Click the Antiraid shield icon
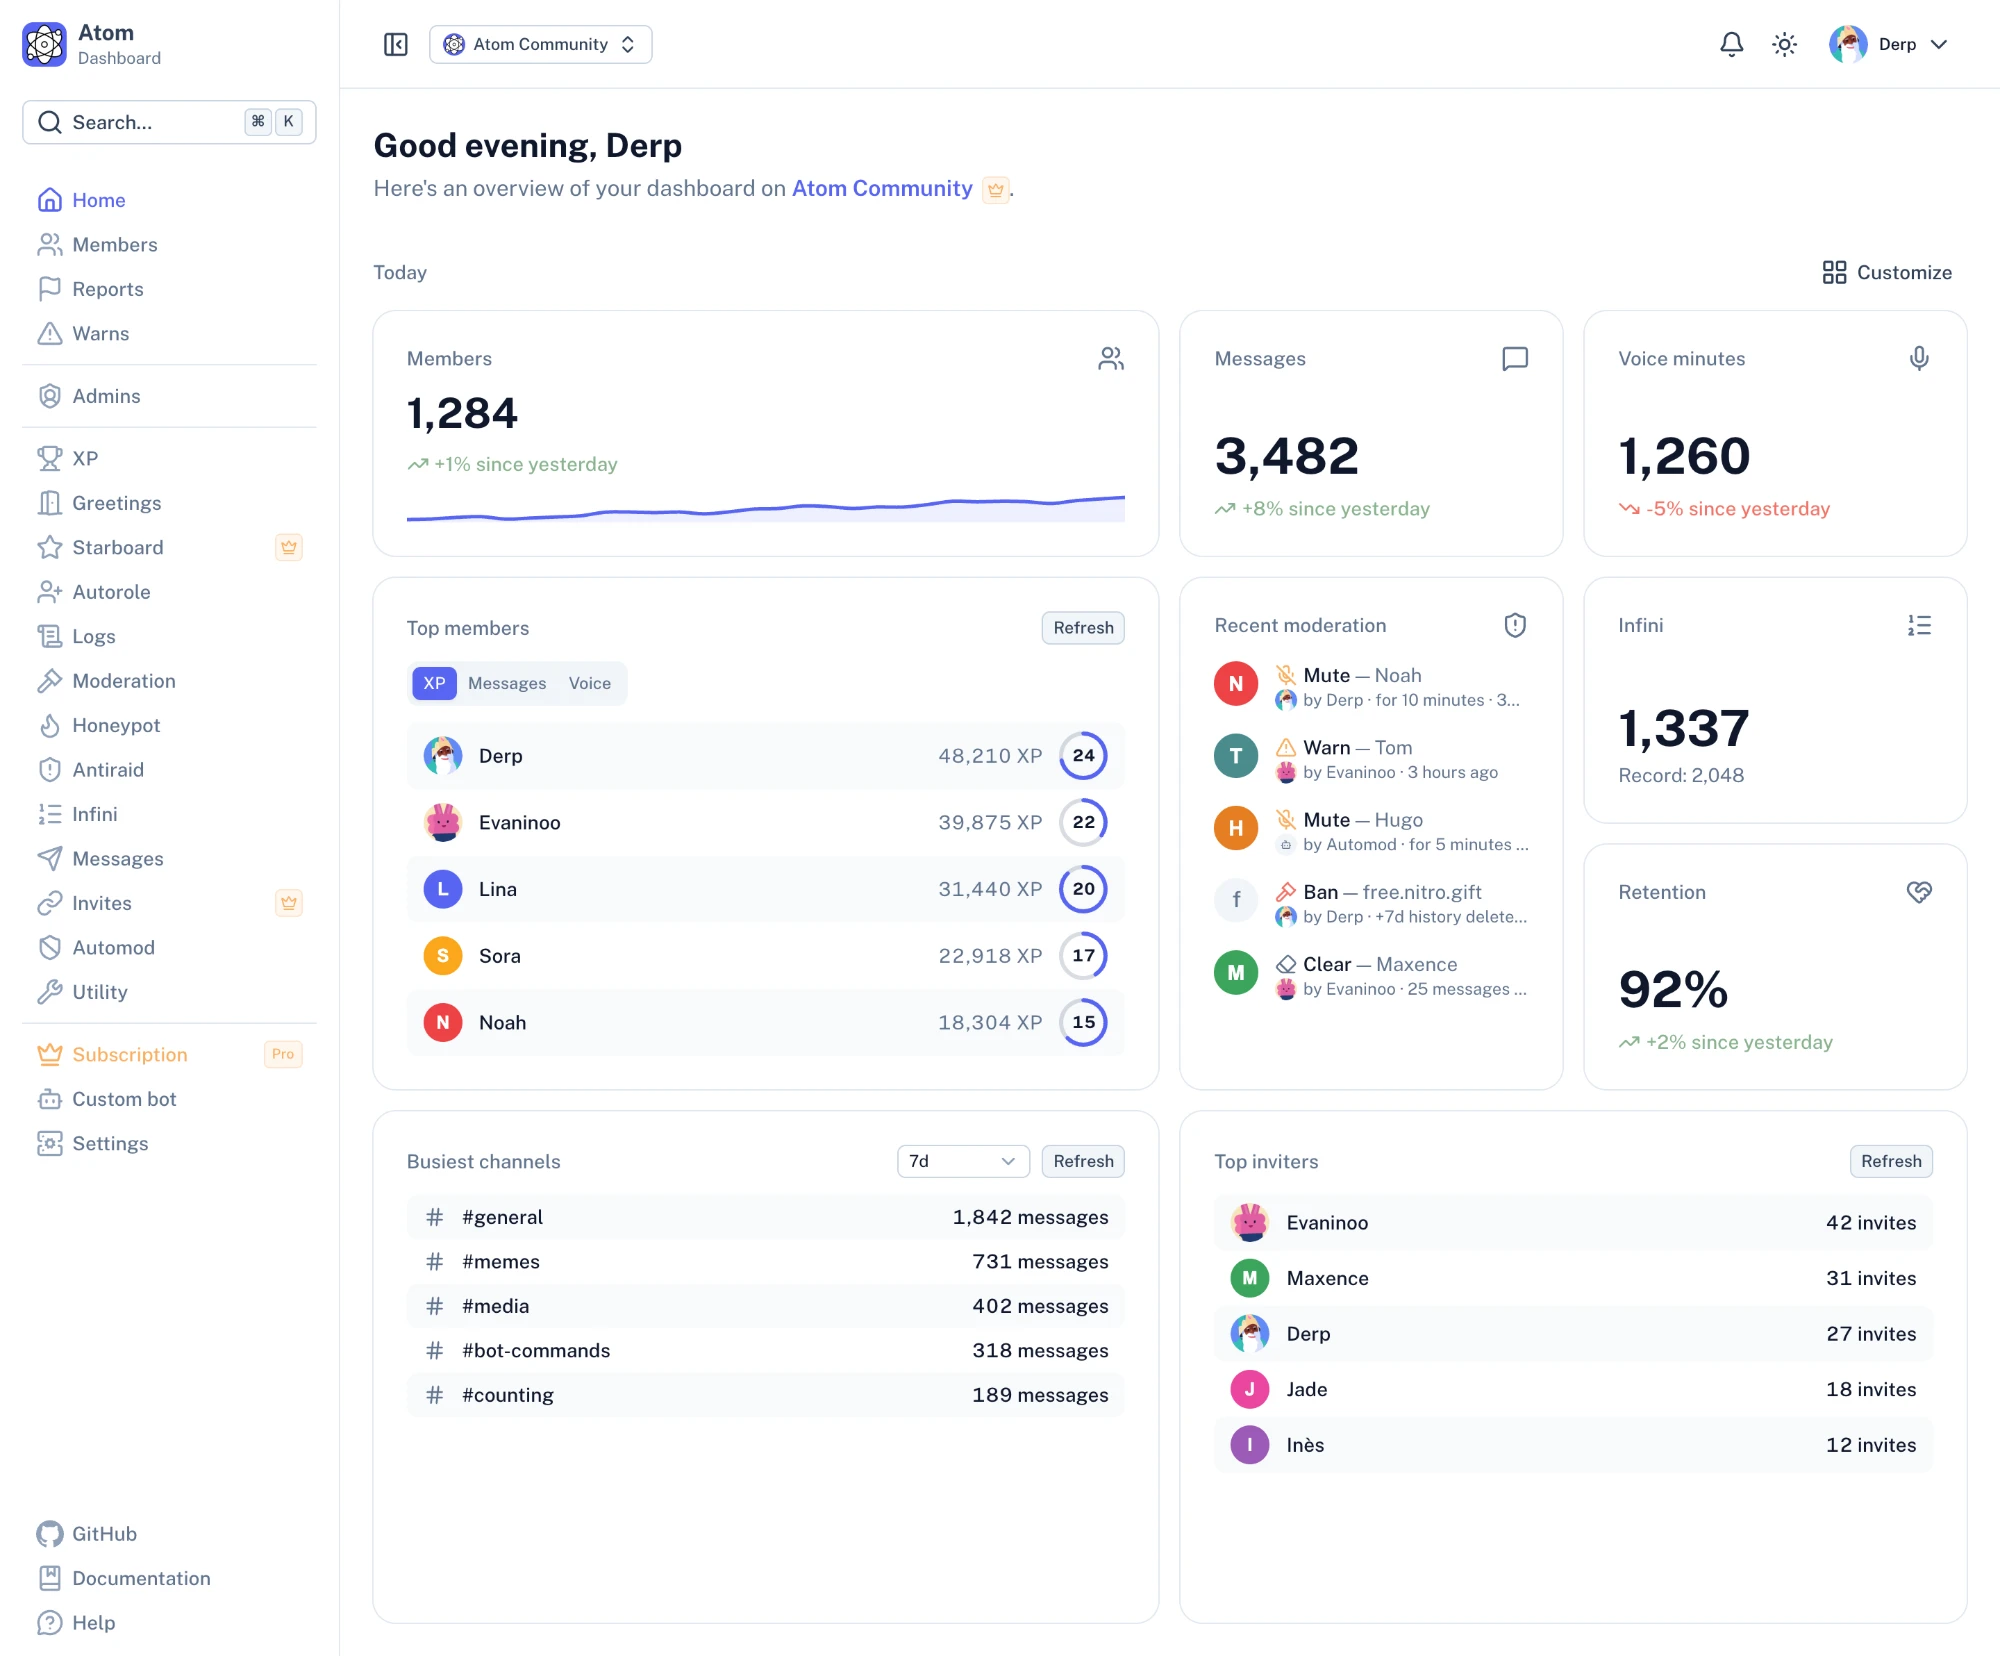The width and height of the screenshot is (2000, 1656). (50, 770)
